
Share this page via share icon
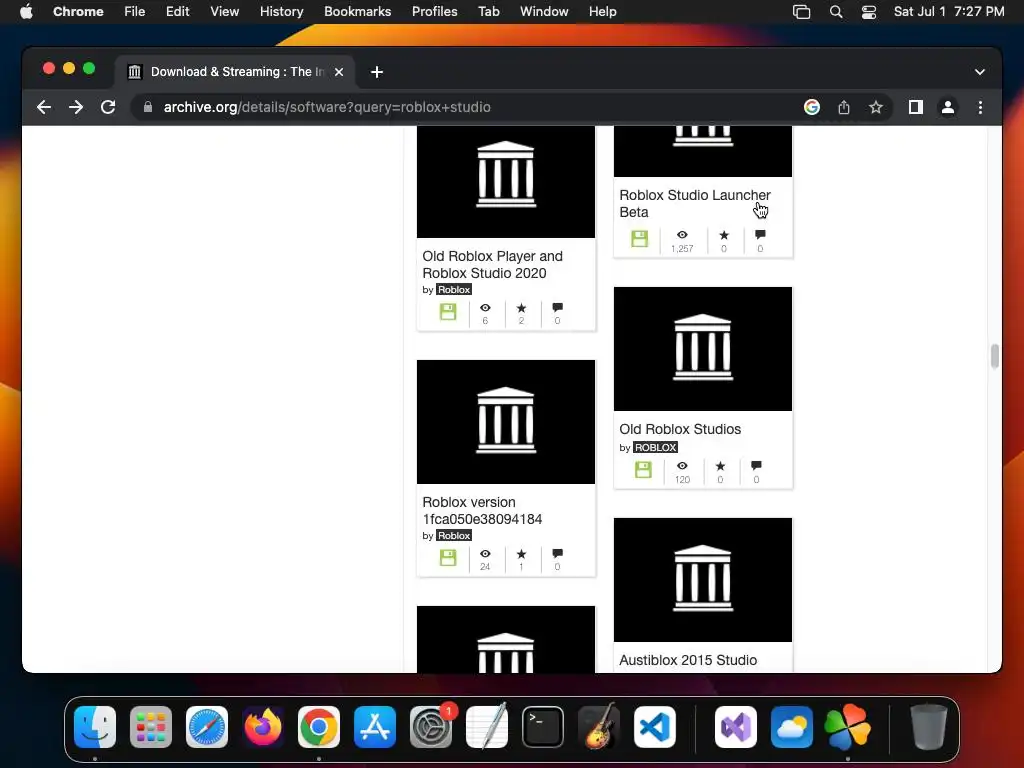coord(844,107)
